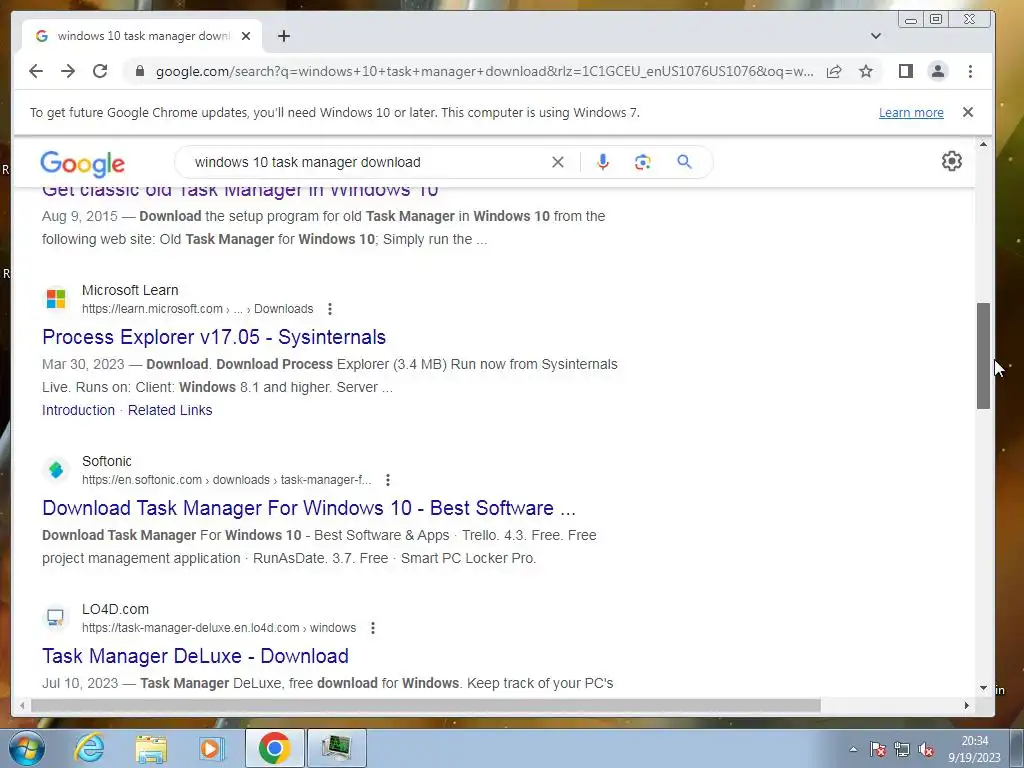
Task: Dismiss the Chrome updates notification bar
Action: [968, 112]
